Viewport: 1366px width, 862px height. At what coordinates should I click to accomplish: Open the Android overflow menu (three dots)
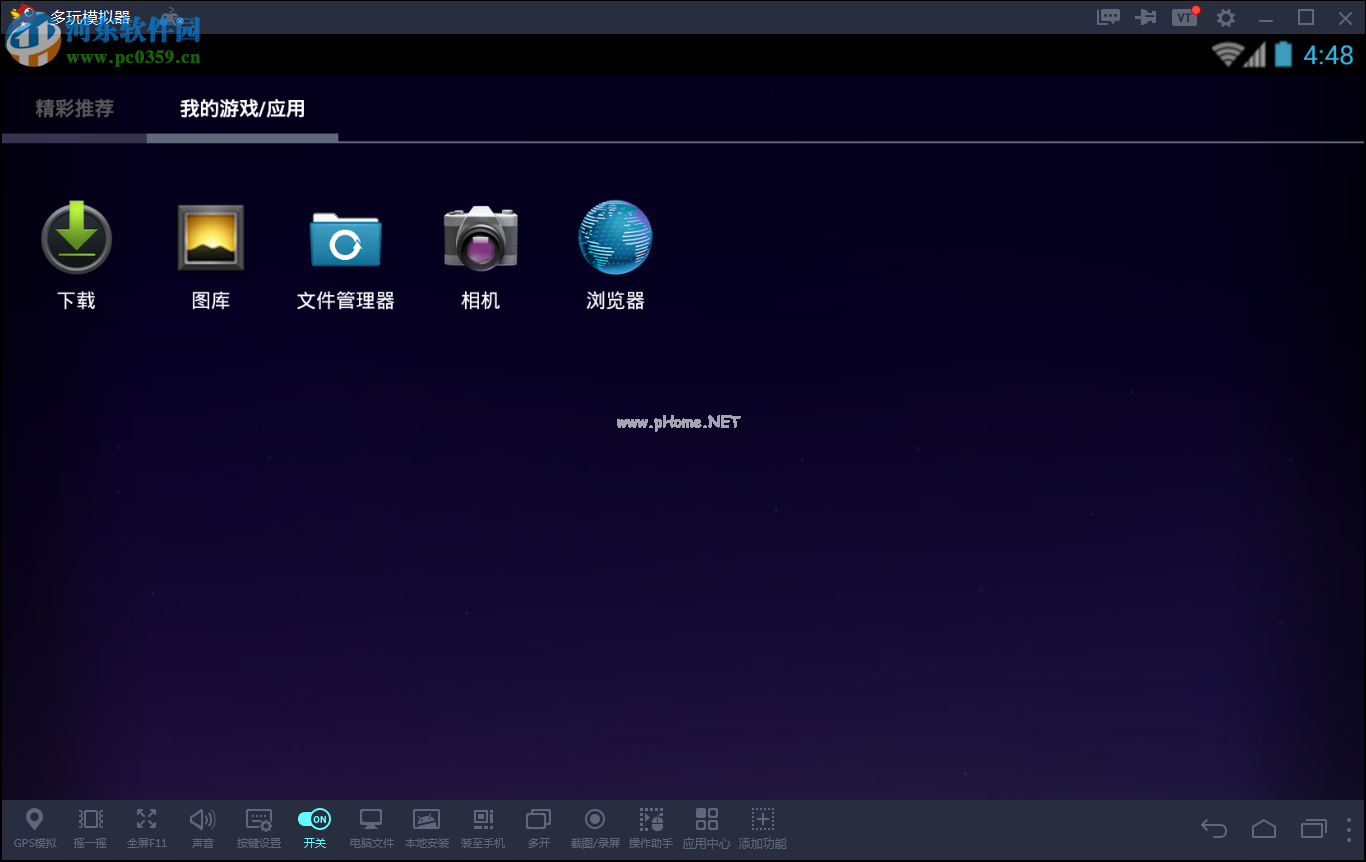pos(1348,829)
